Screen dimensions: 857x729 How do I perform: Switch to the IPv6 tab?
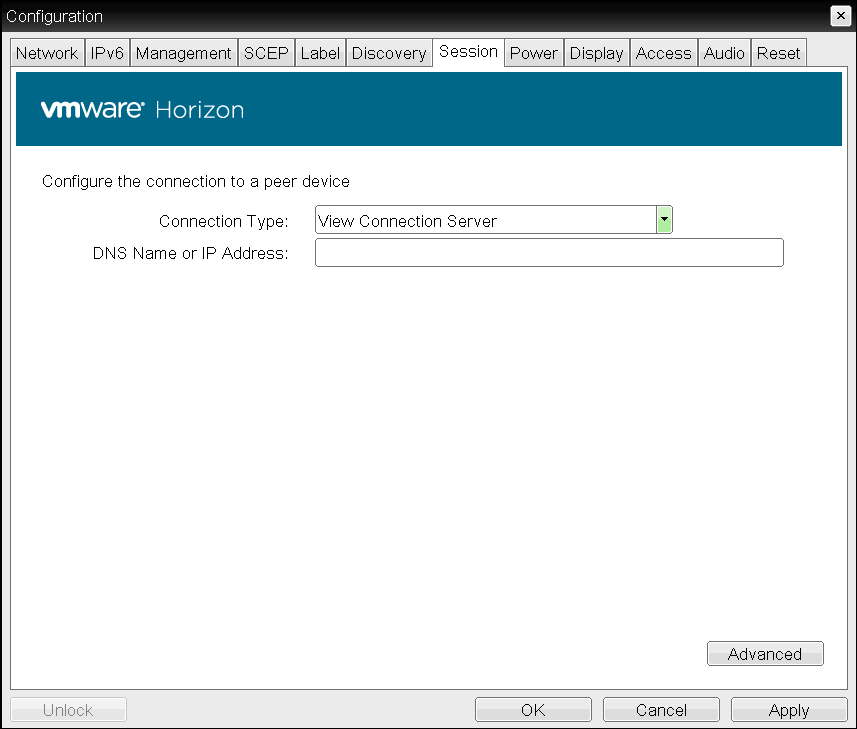tap(107, 53)
